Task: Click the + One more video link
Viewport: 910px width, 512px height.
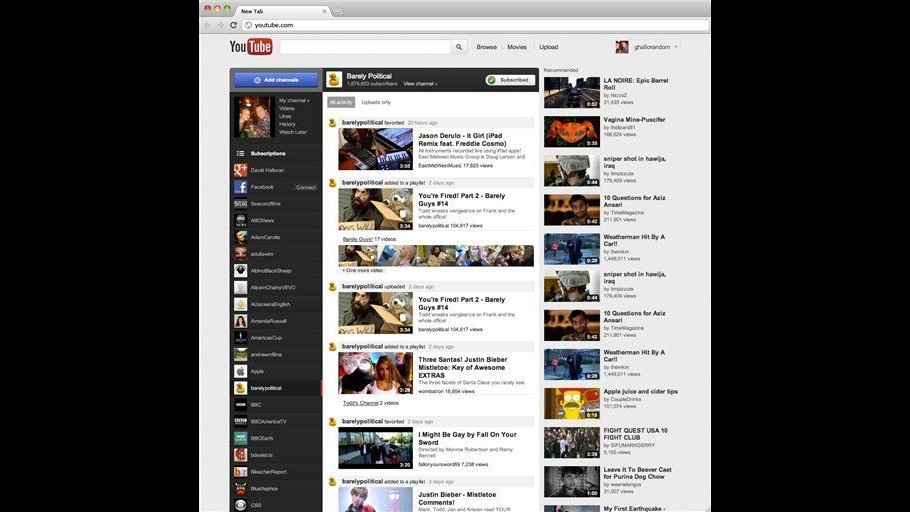Action: click(x=363, y=271)
